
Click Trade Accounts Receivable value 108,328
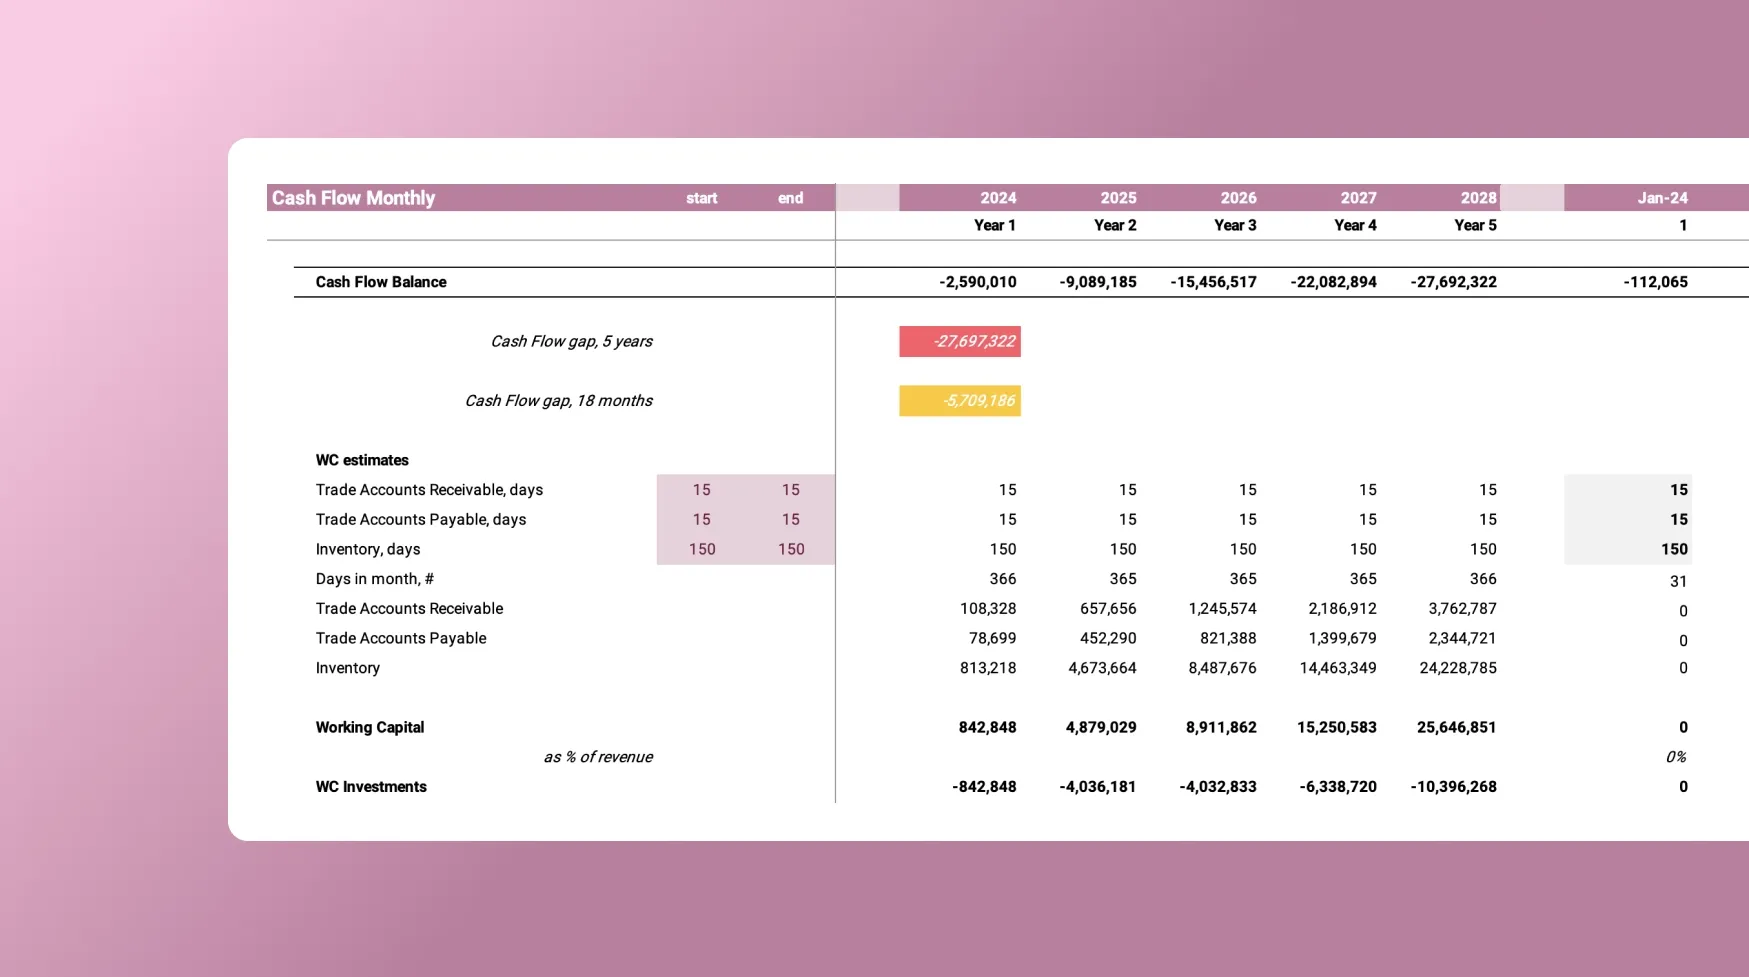click(987, 608)
